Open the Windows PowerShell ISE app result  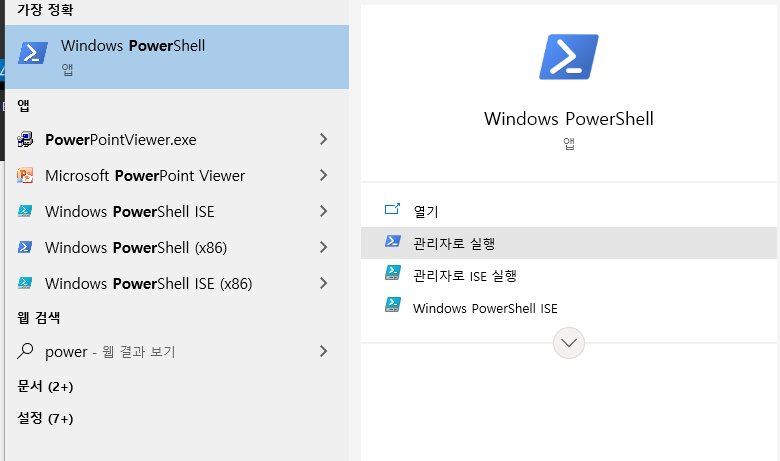coord(177,211)
